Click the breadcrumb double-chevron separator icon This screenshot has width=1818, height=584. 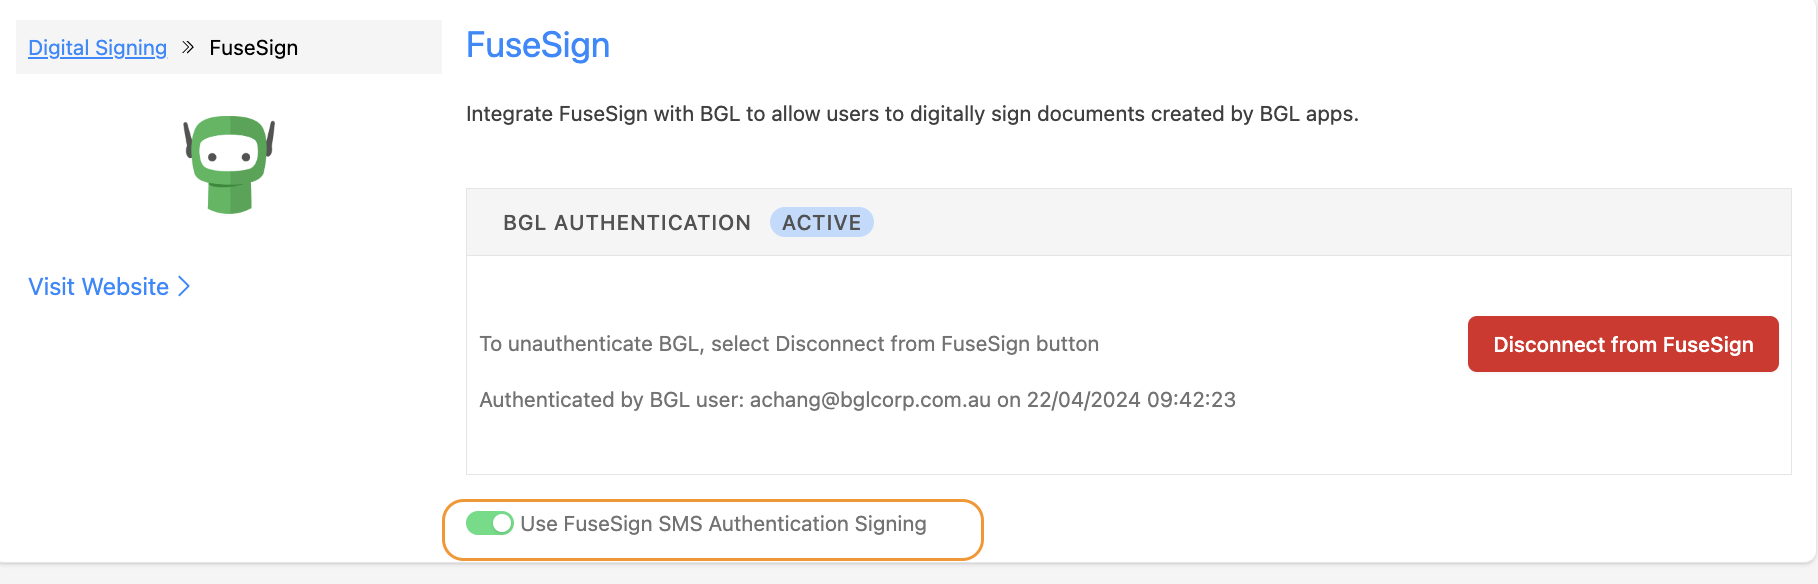point(188,47)
